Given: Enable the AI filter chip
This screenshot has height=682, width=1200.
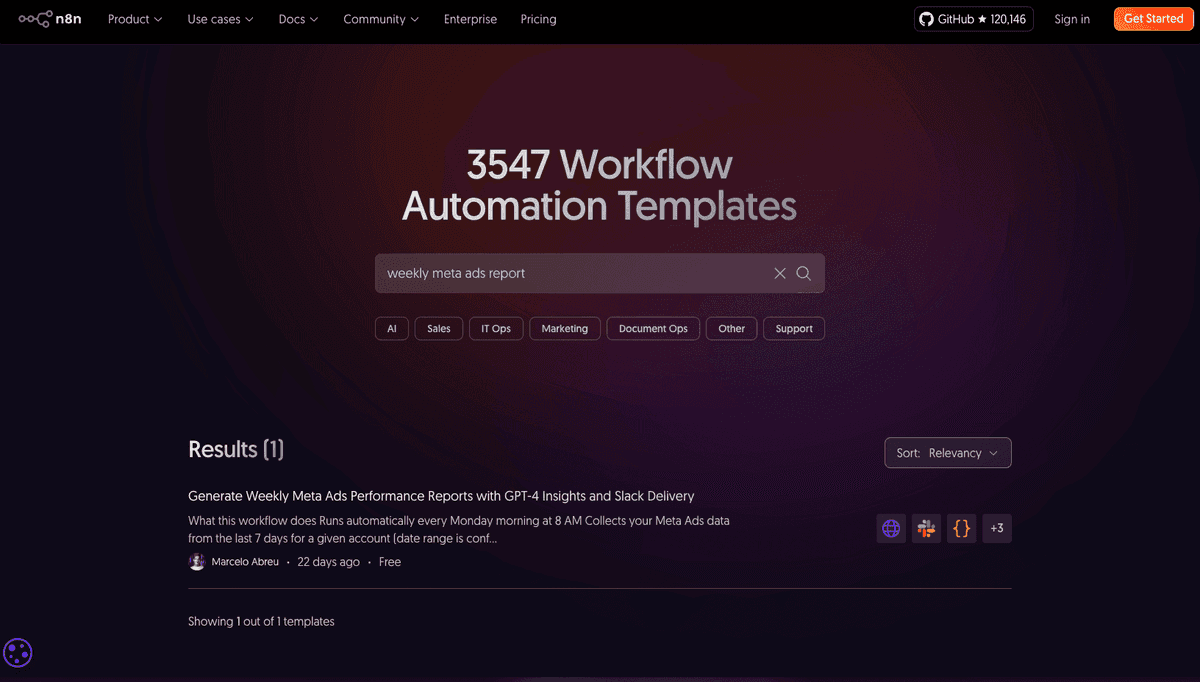Looking at the screenshot, I should (x=391, y=328).
